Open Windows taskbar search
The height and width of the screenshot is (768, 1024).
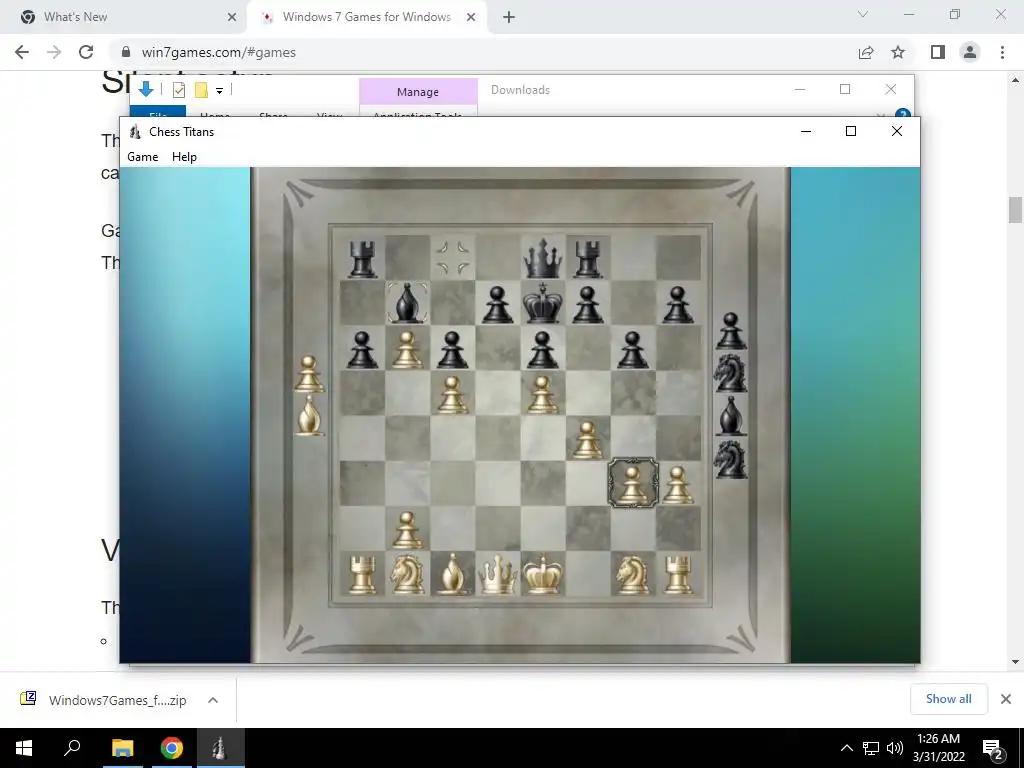pos(72,748)
